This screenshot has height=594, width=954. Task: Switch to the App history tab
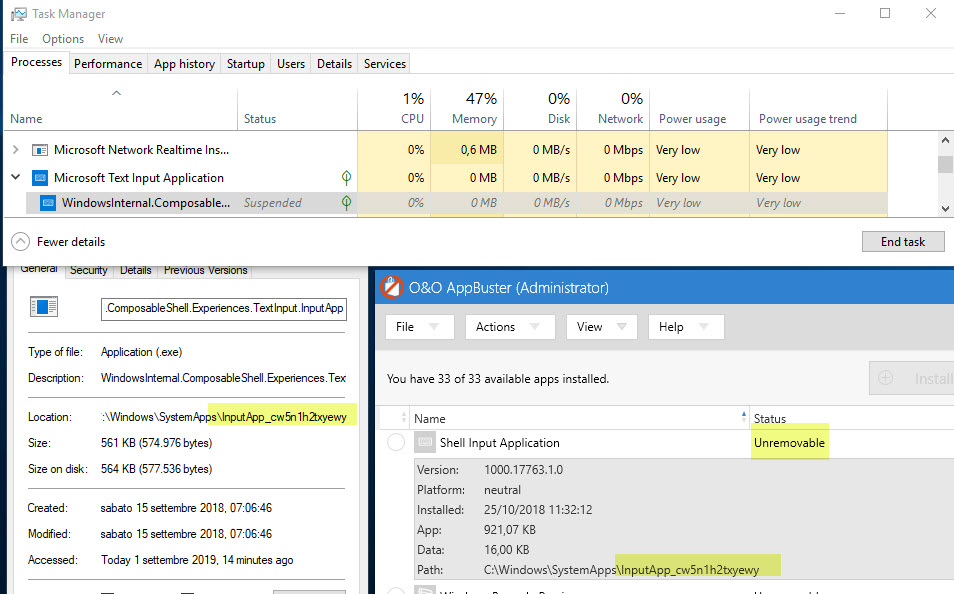pyautogui.click(x=184, y=64)
